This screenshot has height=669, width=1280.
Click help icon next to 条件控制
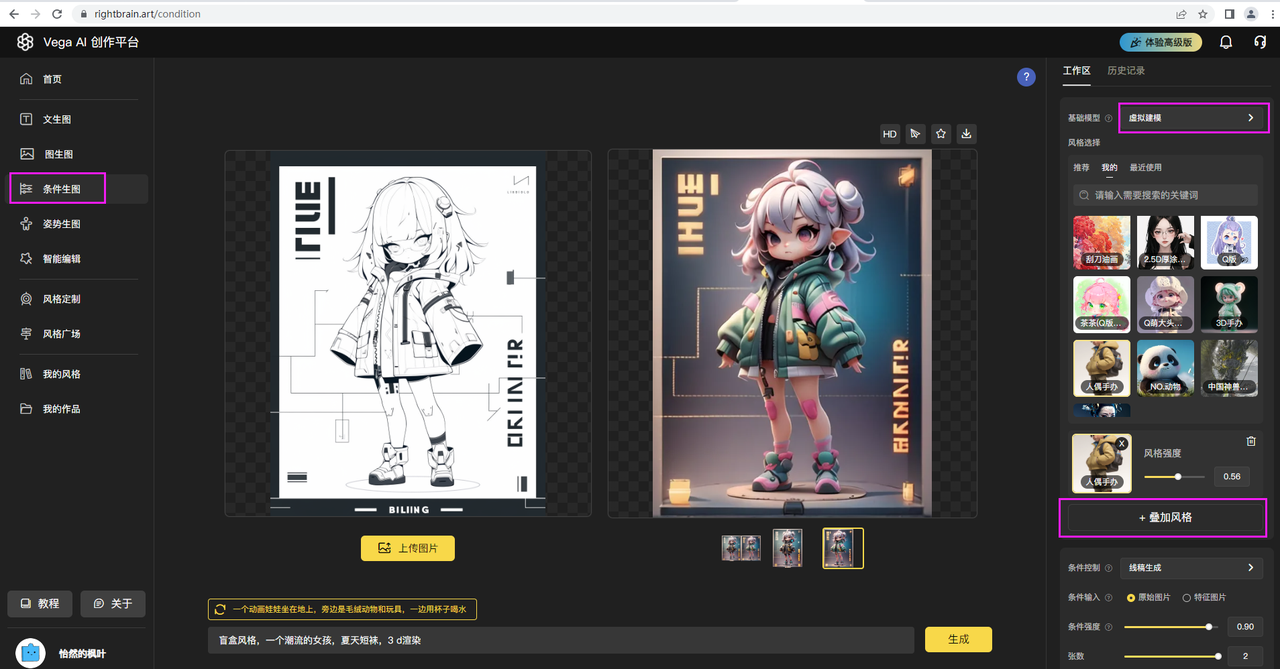point(1108,568)
